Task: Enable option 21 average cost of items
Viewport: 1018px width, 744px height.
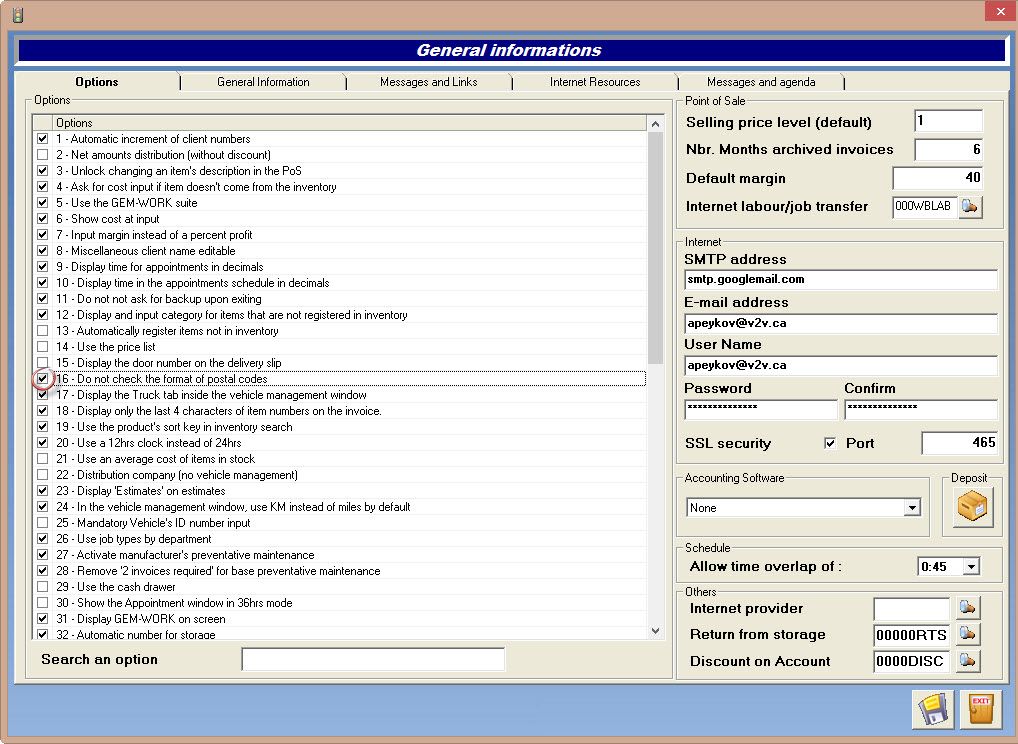Action: point(42,459)
